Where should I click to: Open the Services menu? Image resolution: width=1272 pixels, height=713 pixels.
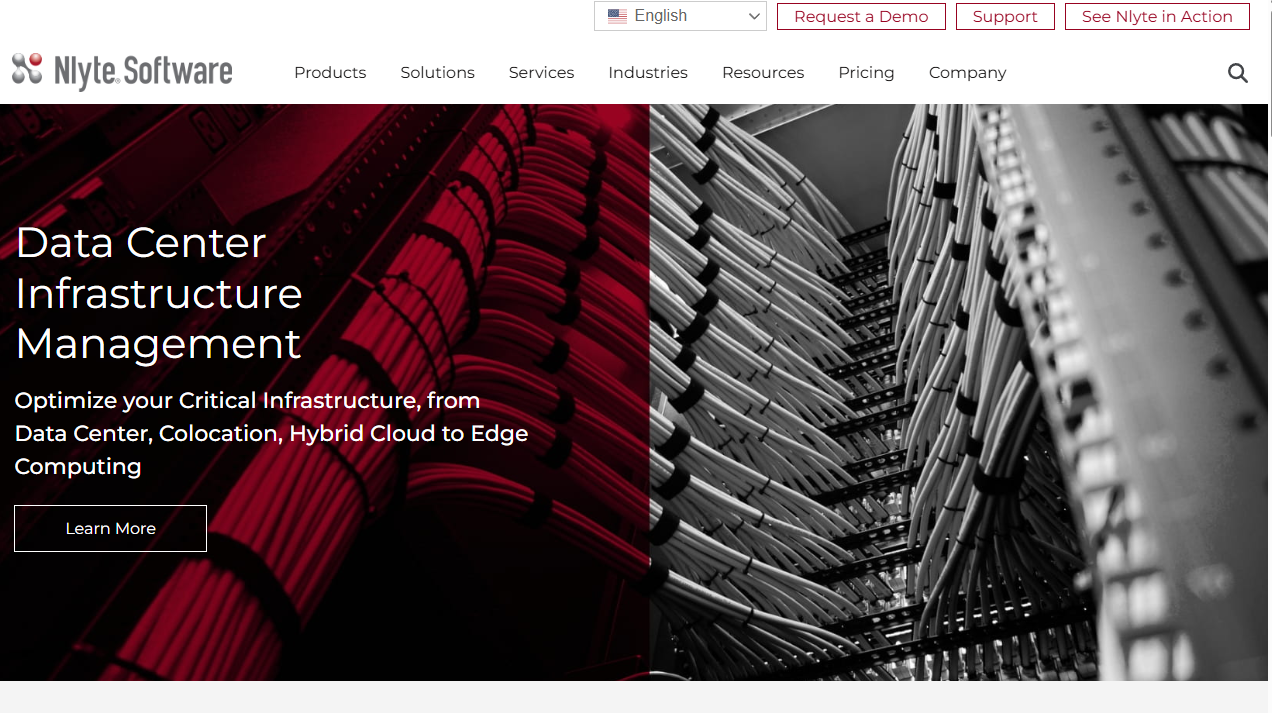(541, 73)
